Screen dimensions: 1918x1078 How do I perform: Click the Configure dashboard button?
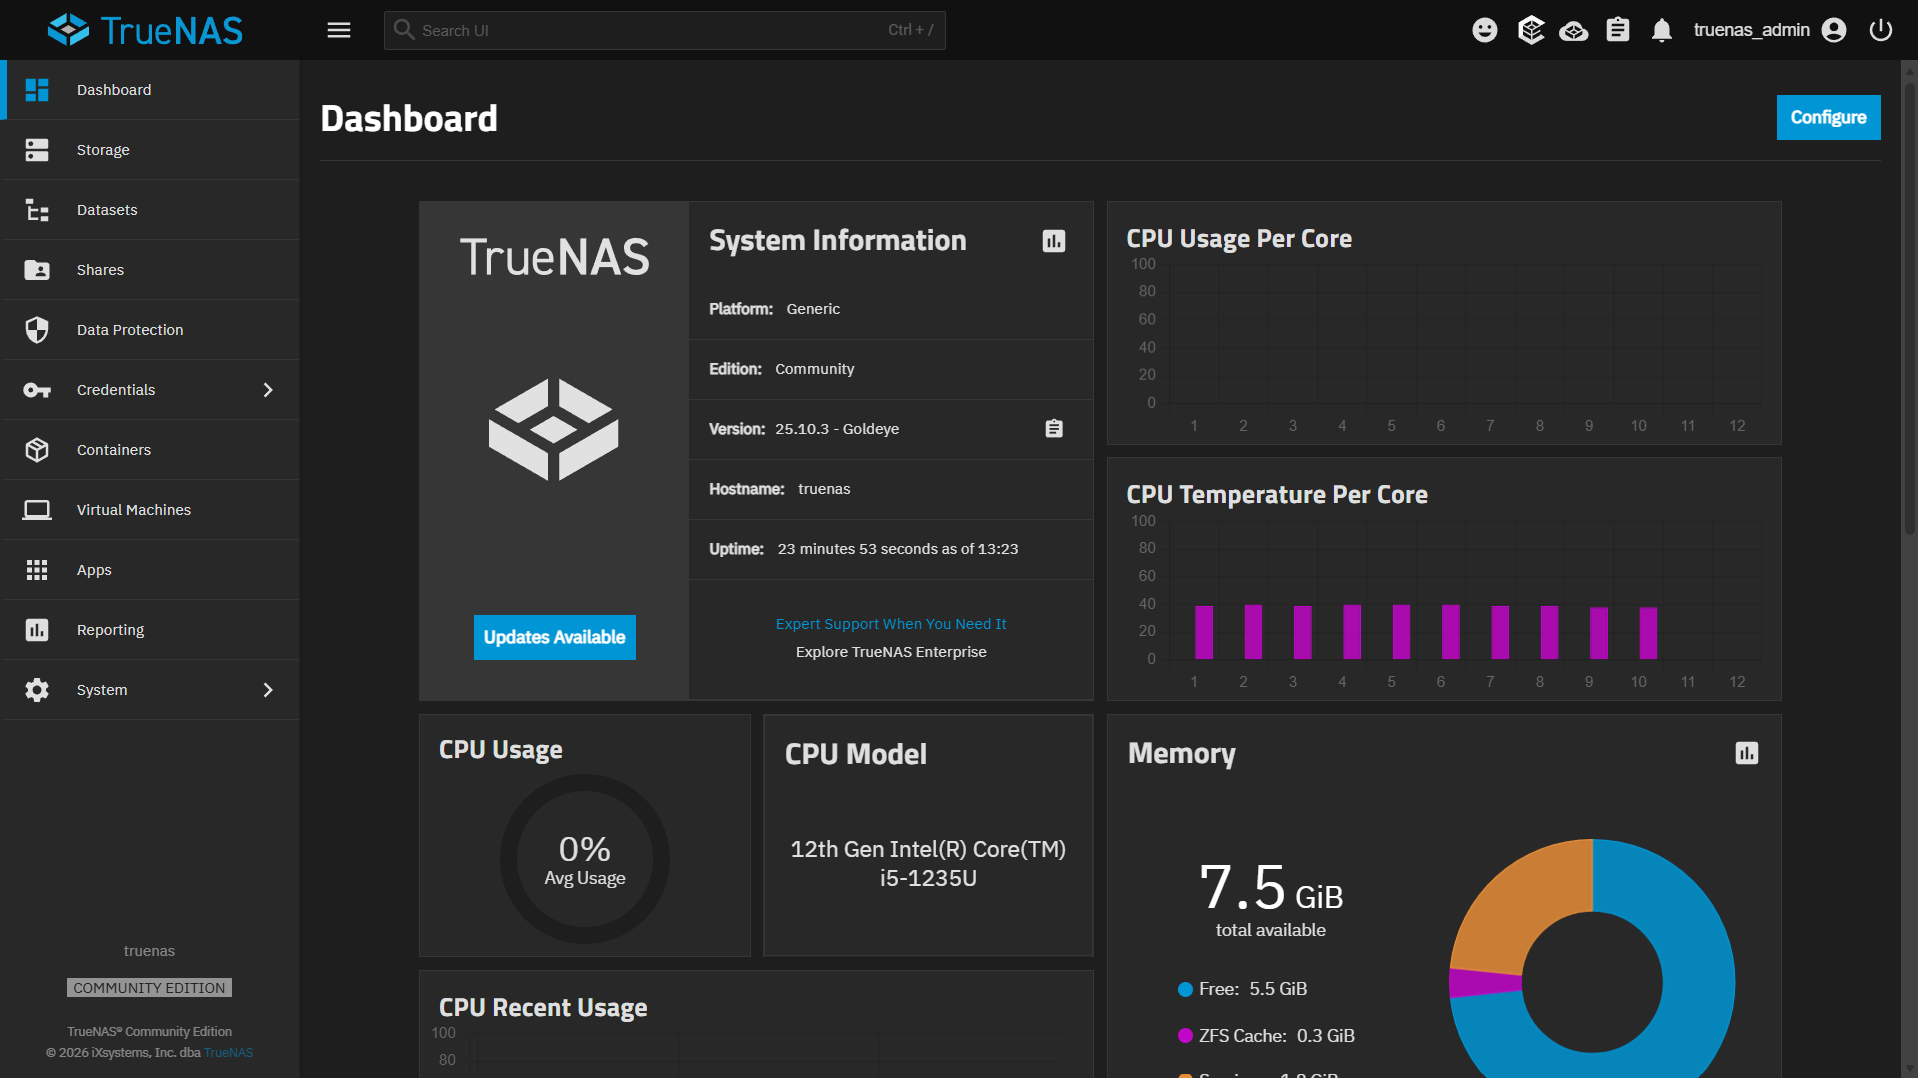pos(1828,118)
